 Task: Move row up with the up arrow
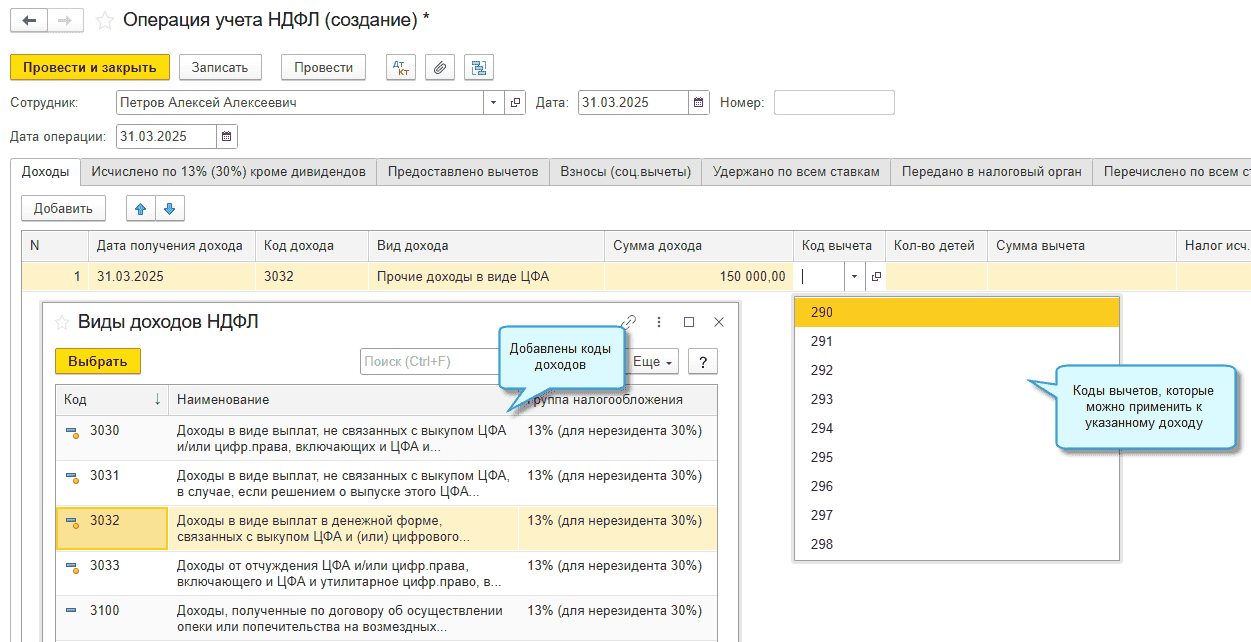coord(140,208)
